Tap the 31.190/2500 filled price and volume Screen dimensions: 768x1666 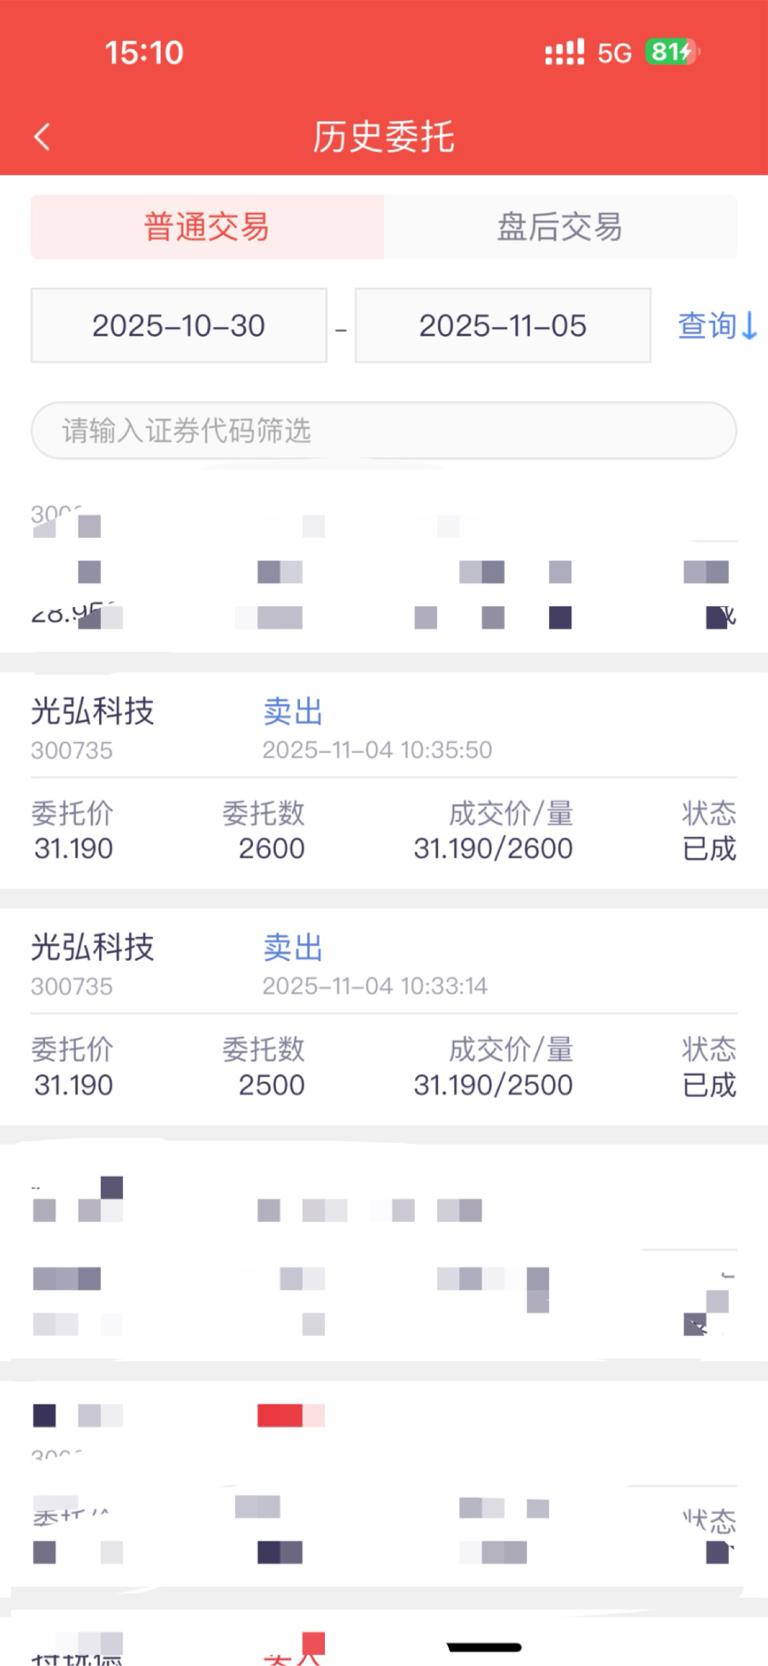coord(493,1085)
